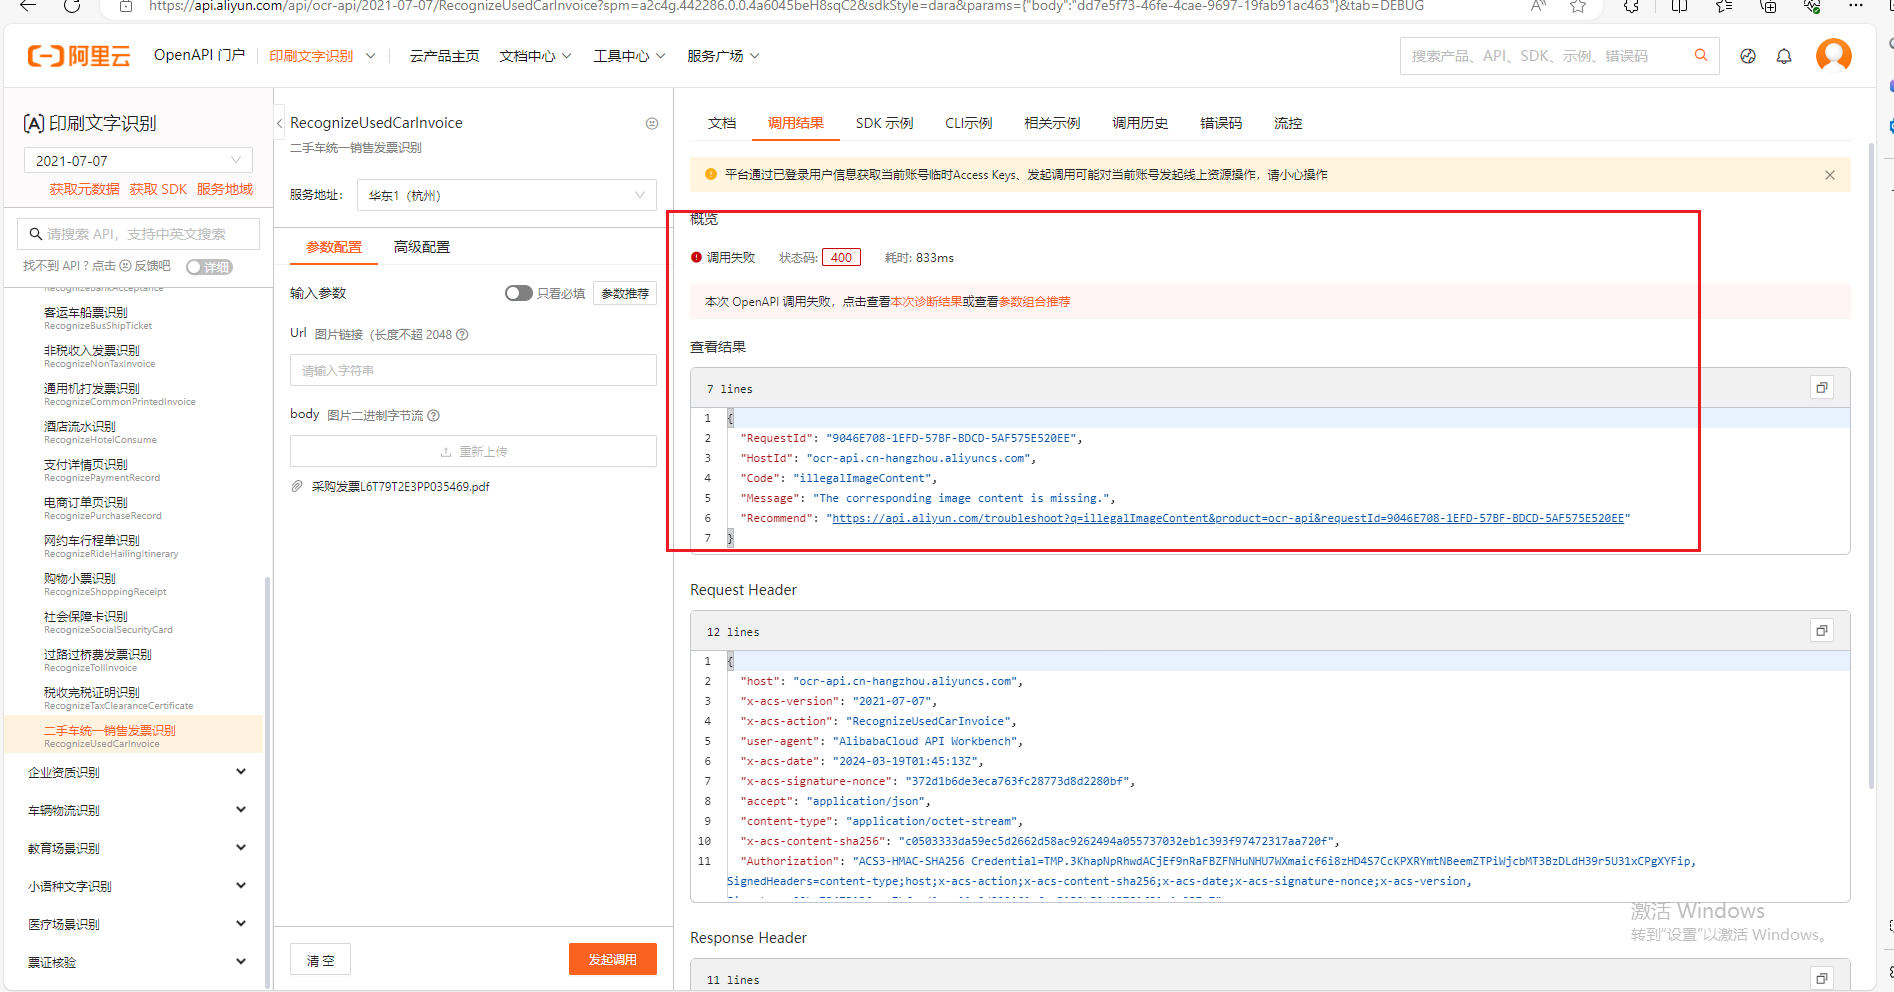This screenshot has width=1894, height=992.
Task: Copy the Response Header JSON
Action: pos(1822,979)
